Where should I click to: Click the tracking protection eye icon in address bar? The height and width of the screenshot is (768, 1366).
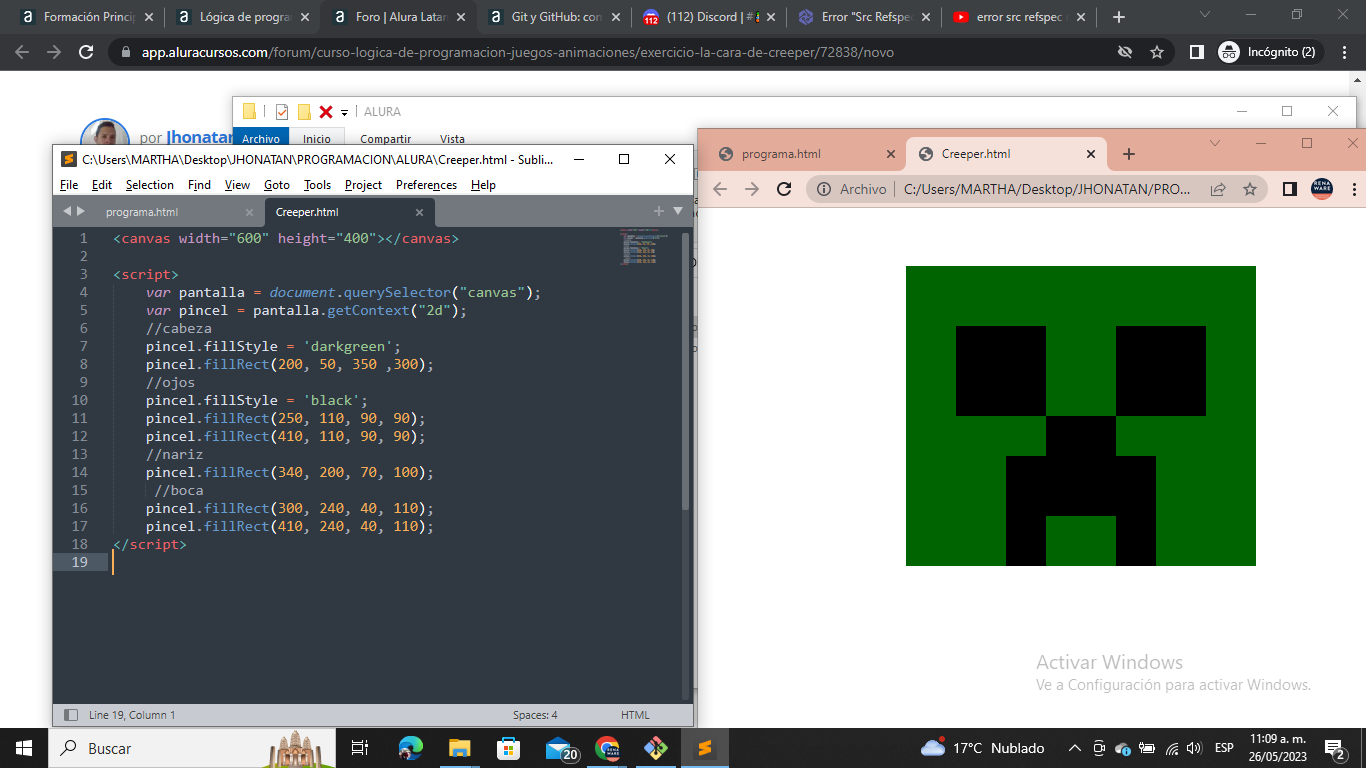click(1125, 52)
